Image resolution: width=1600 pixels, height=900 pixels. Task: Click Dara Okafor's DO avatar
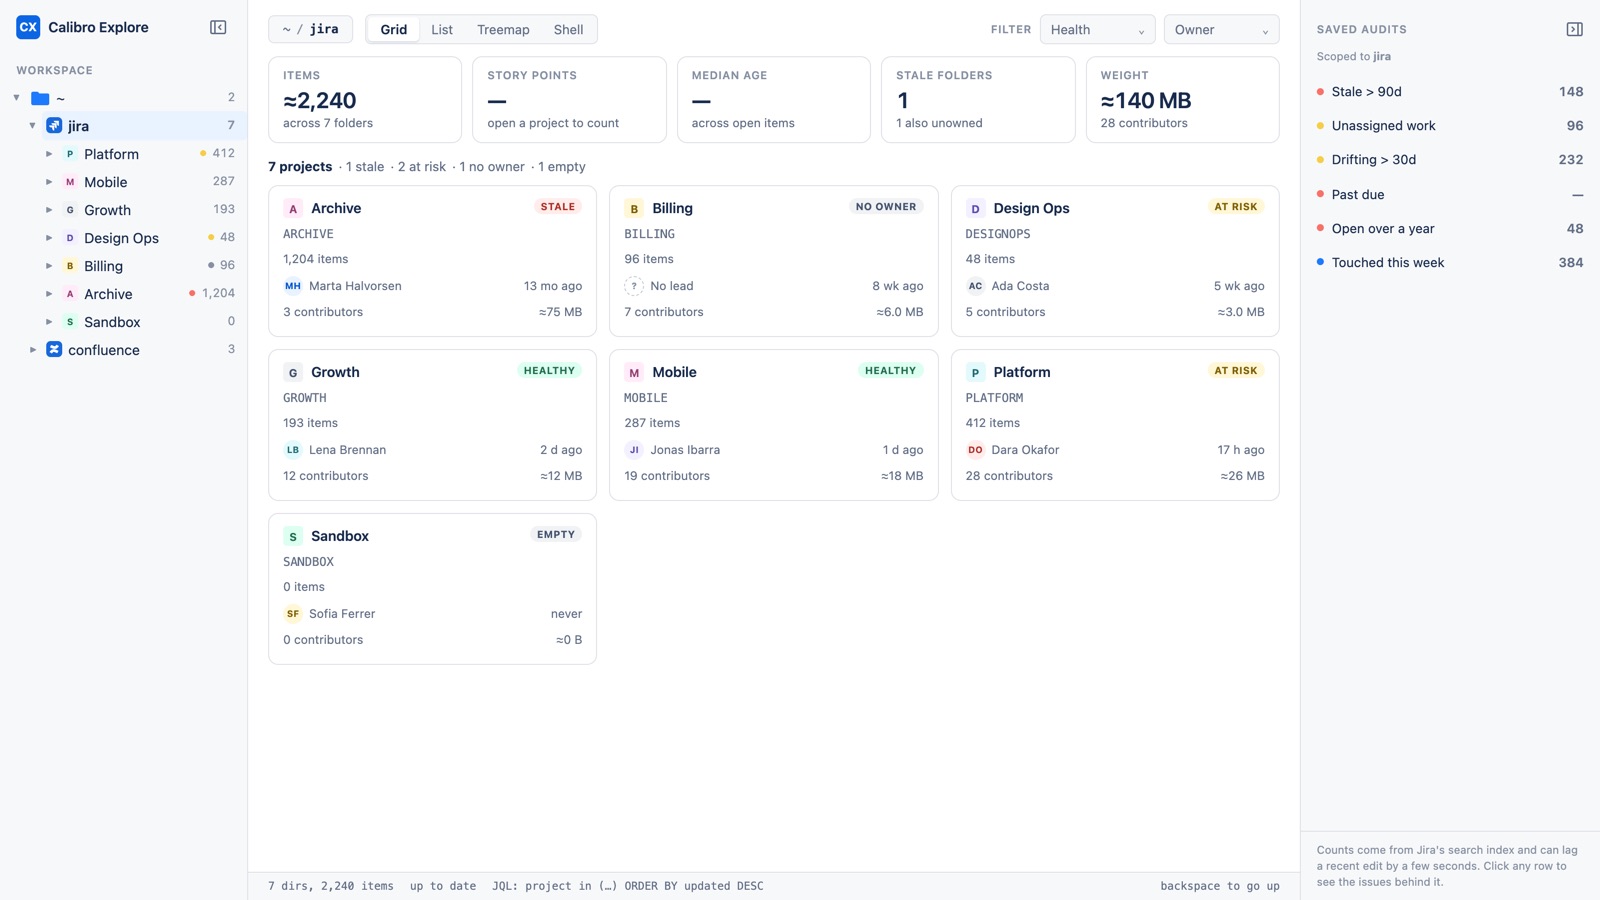click(x=975, y=450)
